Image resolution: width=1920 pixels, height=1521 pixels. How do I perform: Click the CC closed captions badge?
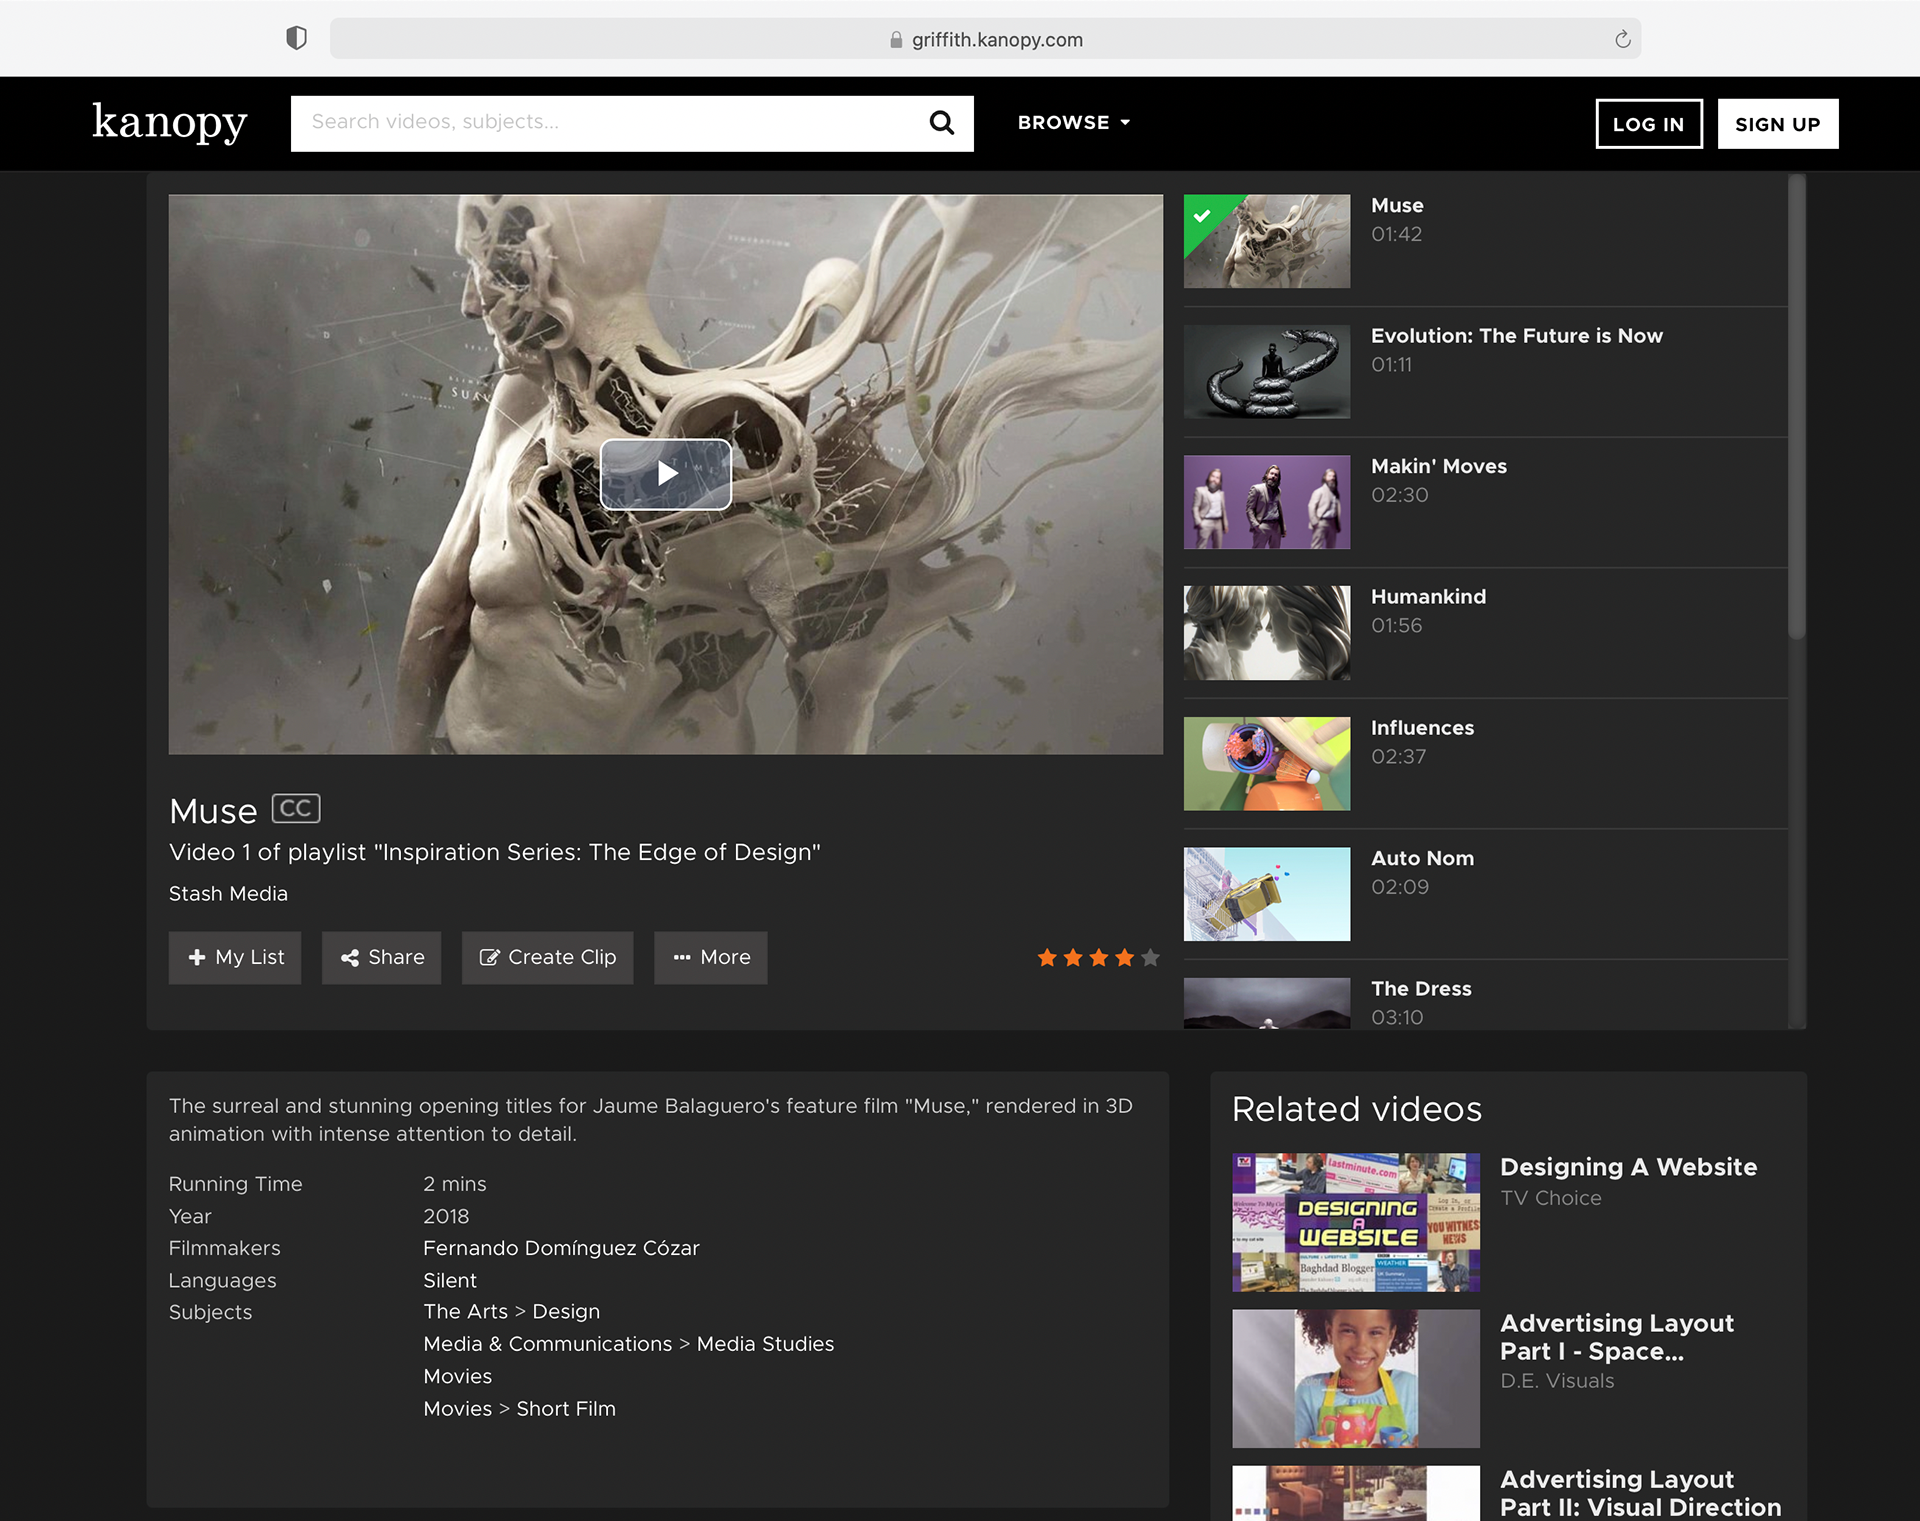[x=296, y=808]
